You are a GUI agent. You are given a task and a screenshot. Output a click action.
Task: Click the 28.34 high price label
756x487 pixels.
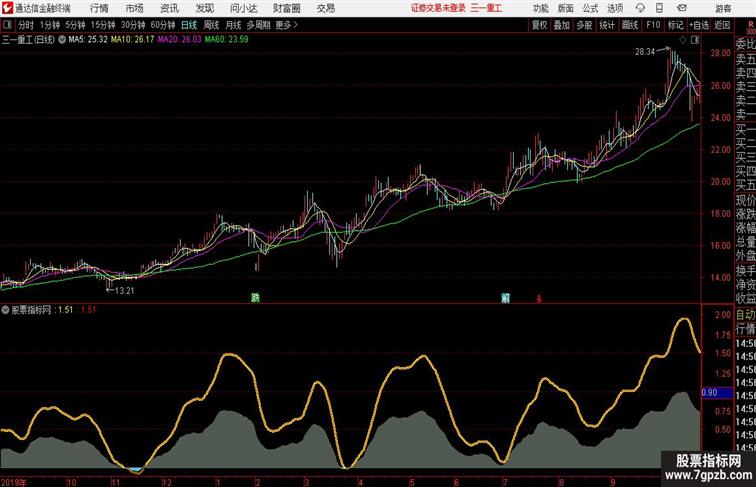point(645,52)
